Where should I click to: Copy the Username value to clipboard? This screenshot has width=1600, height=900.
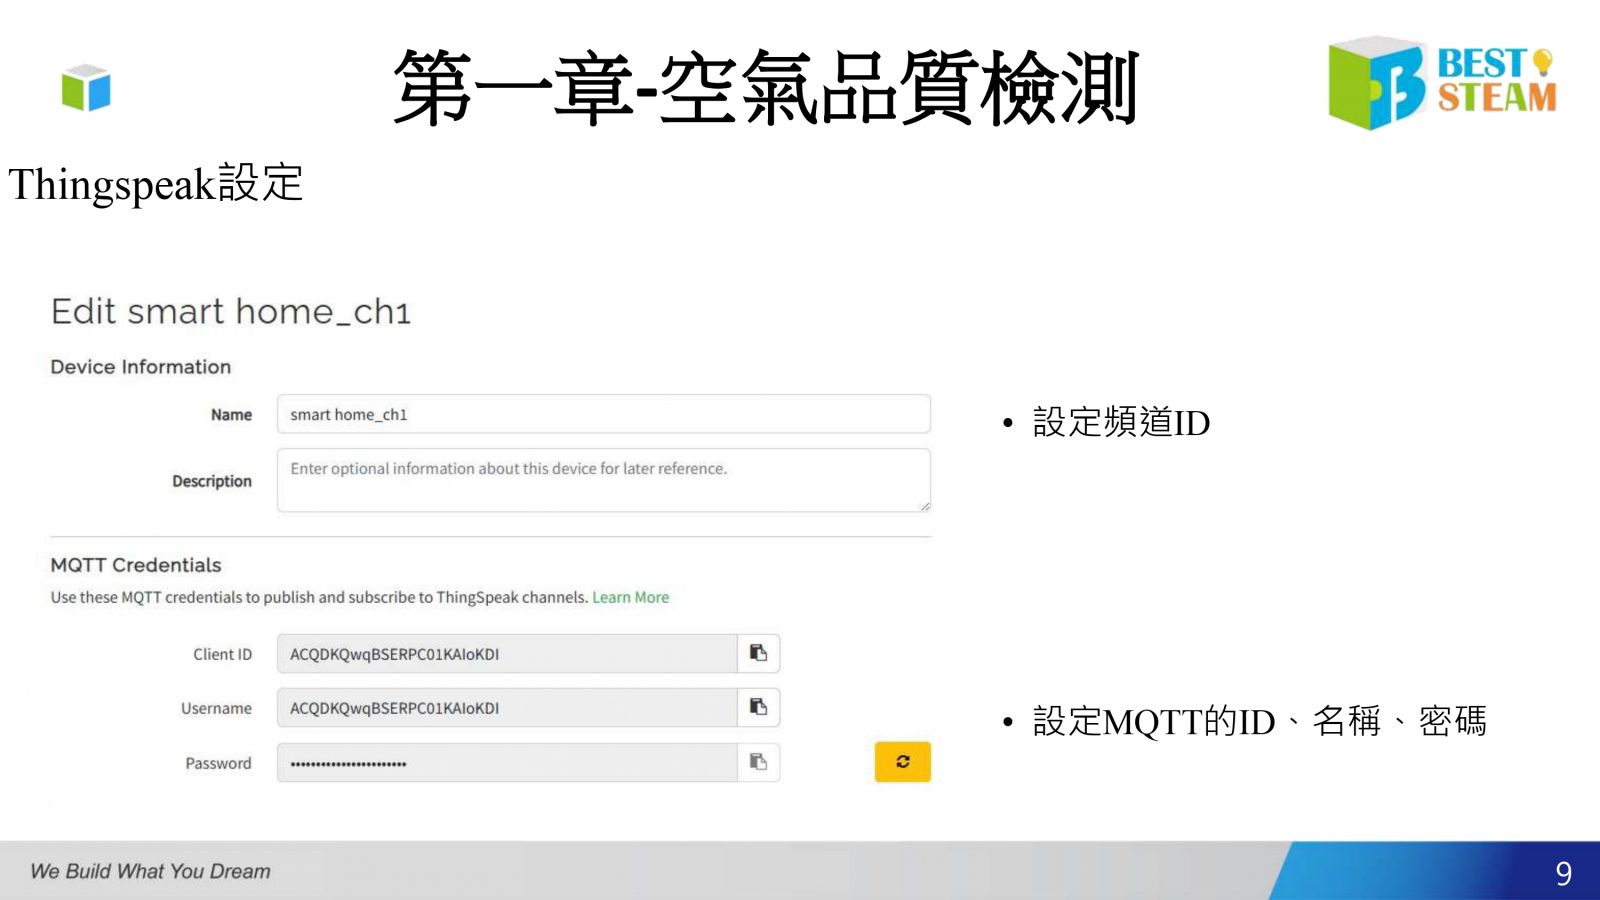(x=758, y=708)
